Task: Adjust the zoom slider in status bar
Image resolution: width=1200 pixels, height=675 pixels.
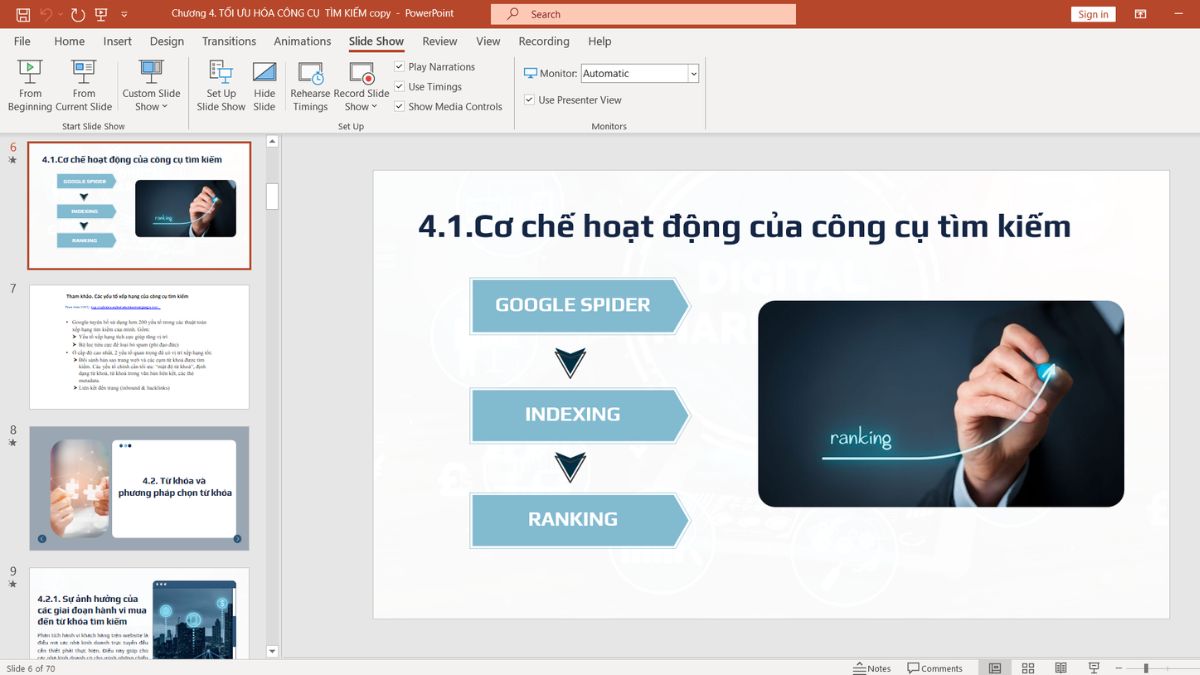Action: click(1146, 668)
